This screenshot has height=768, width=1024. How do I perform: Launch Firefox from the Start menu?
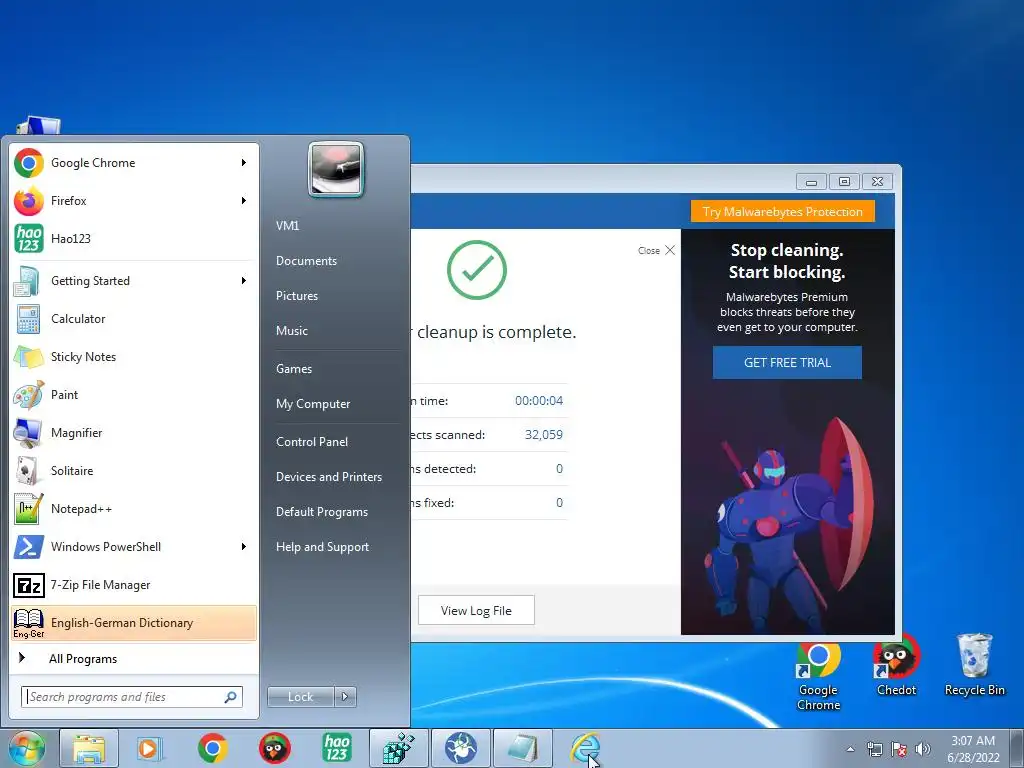pyautogui.click(x=134, y=200)
